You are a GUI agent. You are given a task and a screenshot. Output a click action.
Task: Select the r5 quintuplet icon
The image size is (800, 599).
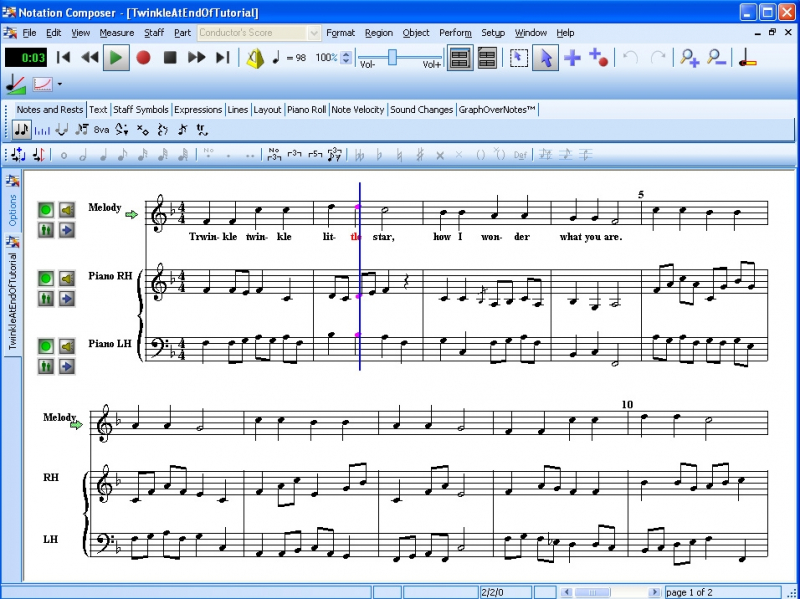pyautogui.click(x=315, y=155)
